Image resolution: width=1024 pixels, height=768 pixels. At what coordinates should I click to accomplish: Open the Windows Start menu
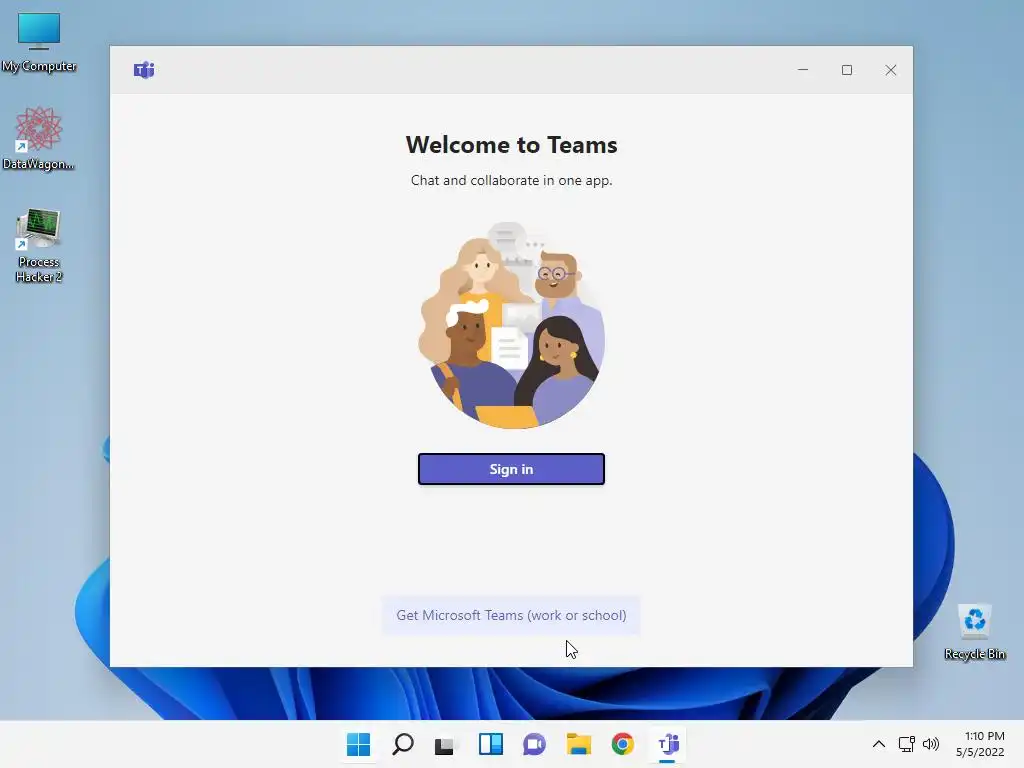(359, 744)
